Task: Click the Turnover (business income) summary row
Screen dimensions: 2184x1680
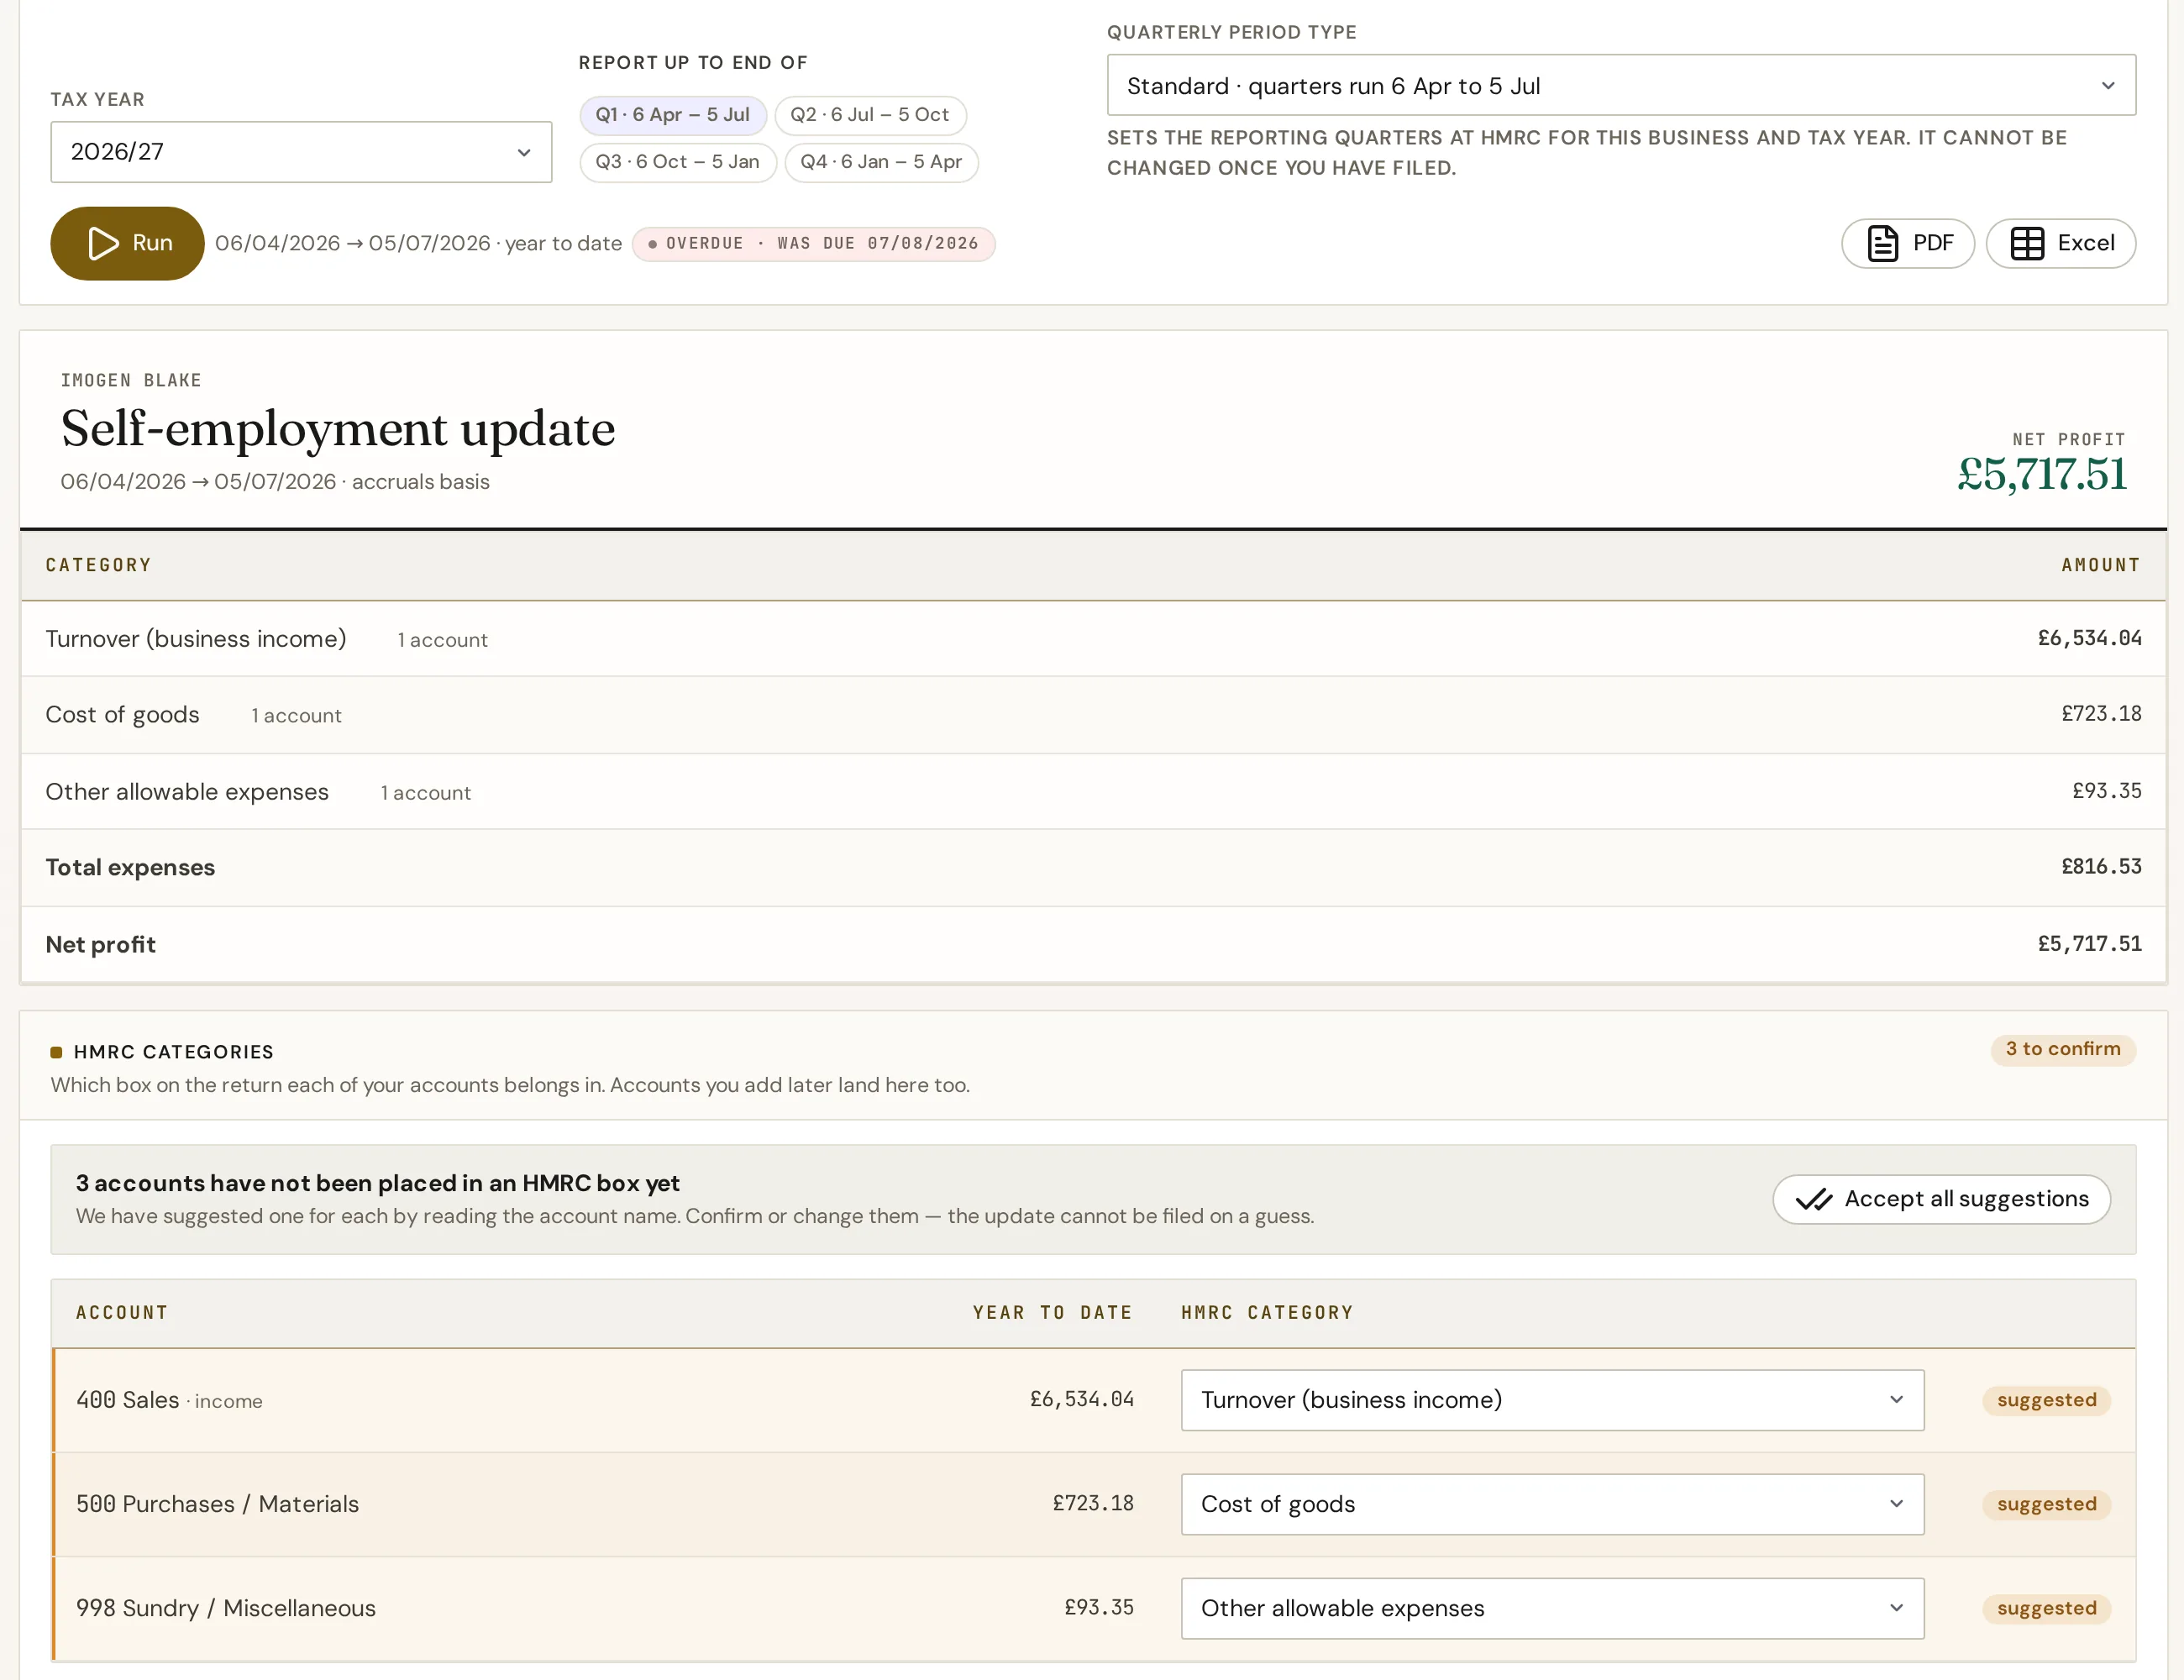Action: (1093, 639)
